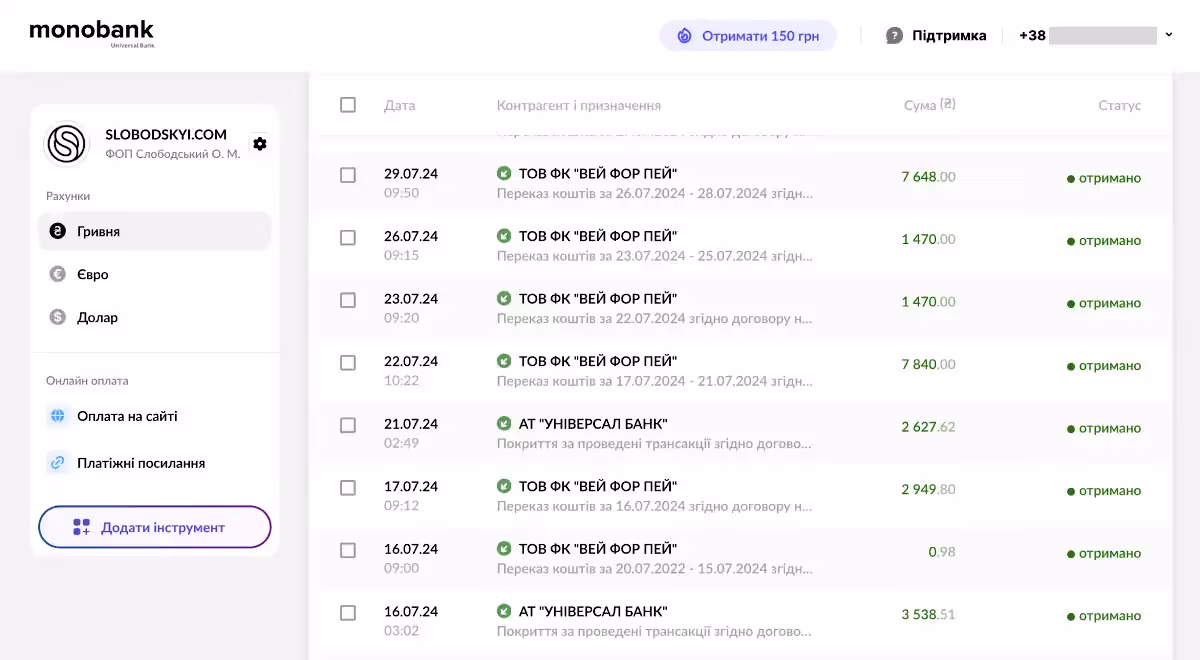Click incoming arrow icon on 22.07.24 transaction
This screenshot has width=1200, height=660.
coord(504,361)
